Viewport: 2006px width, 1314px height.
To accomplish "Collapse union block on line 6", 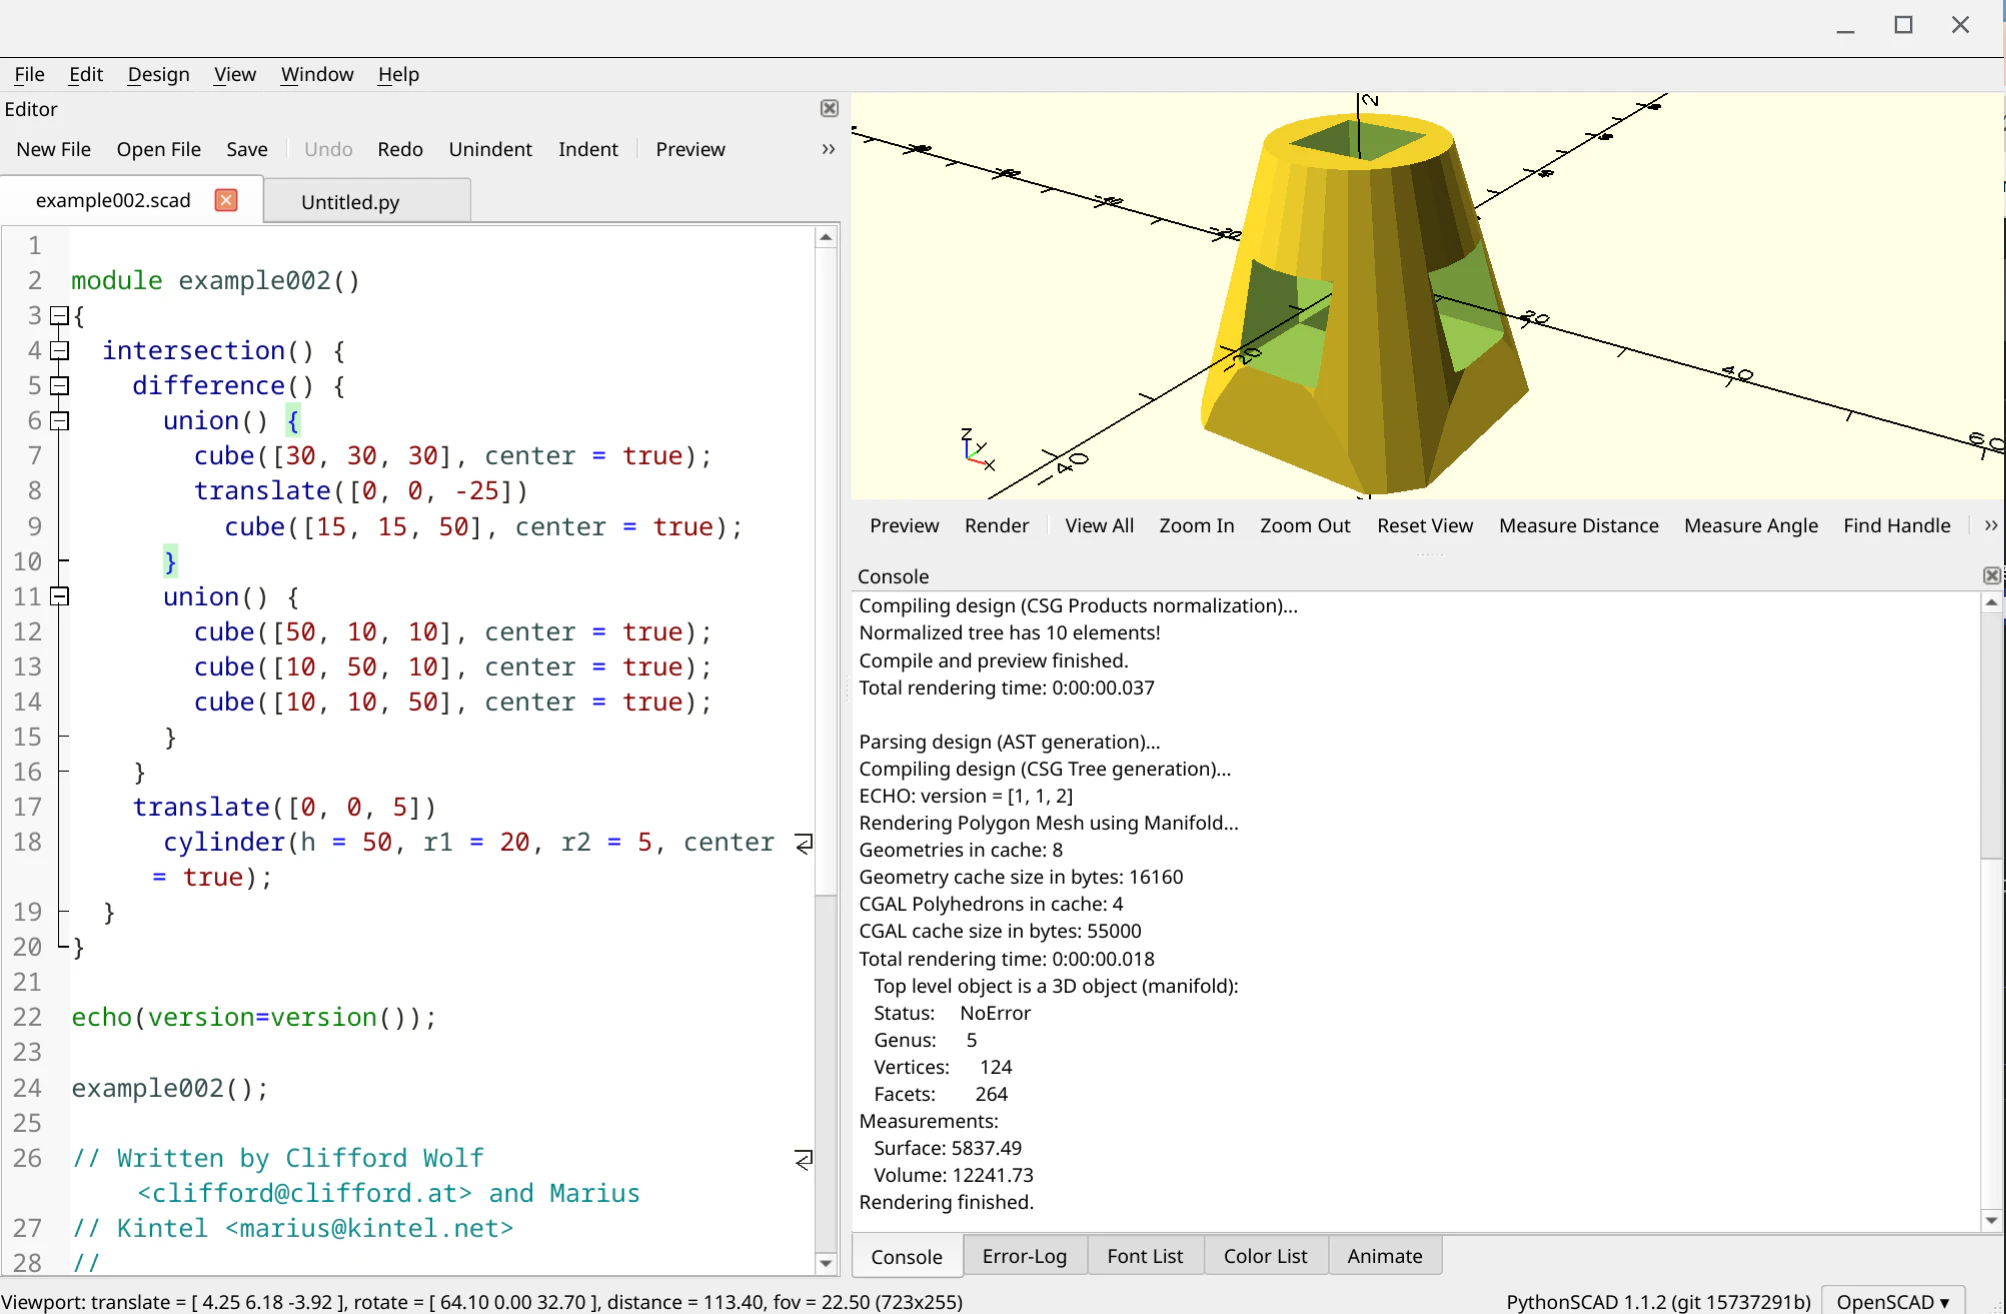I will tap(59, 421).
